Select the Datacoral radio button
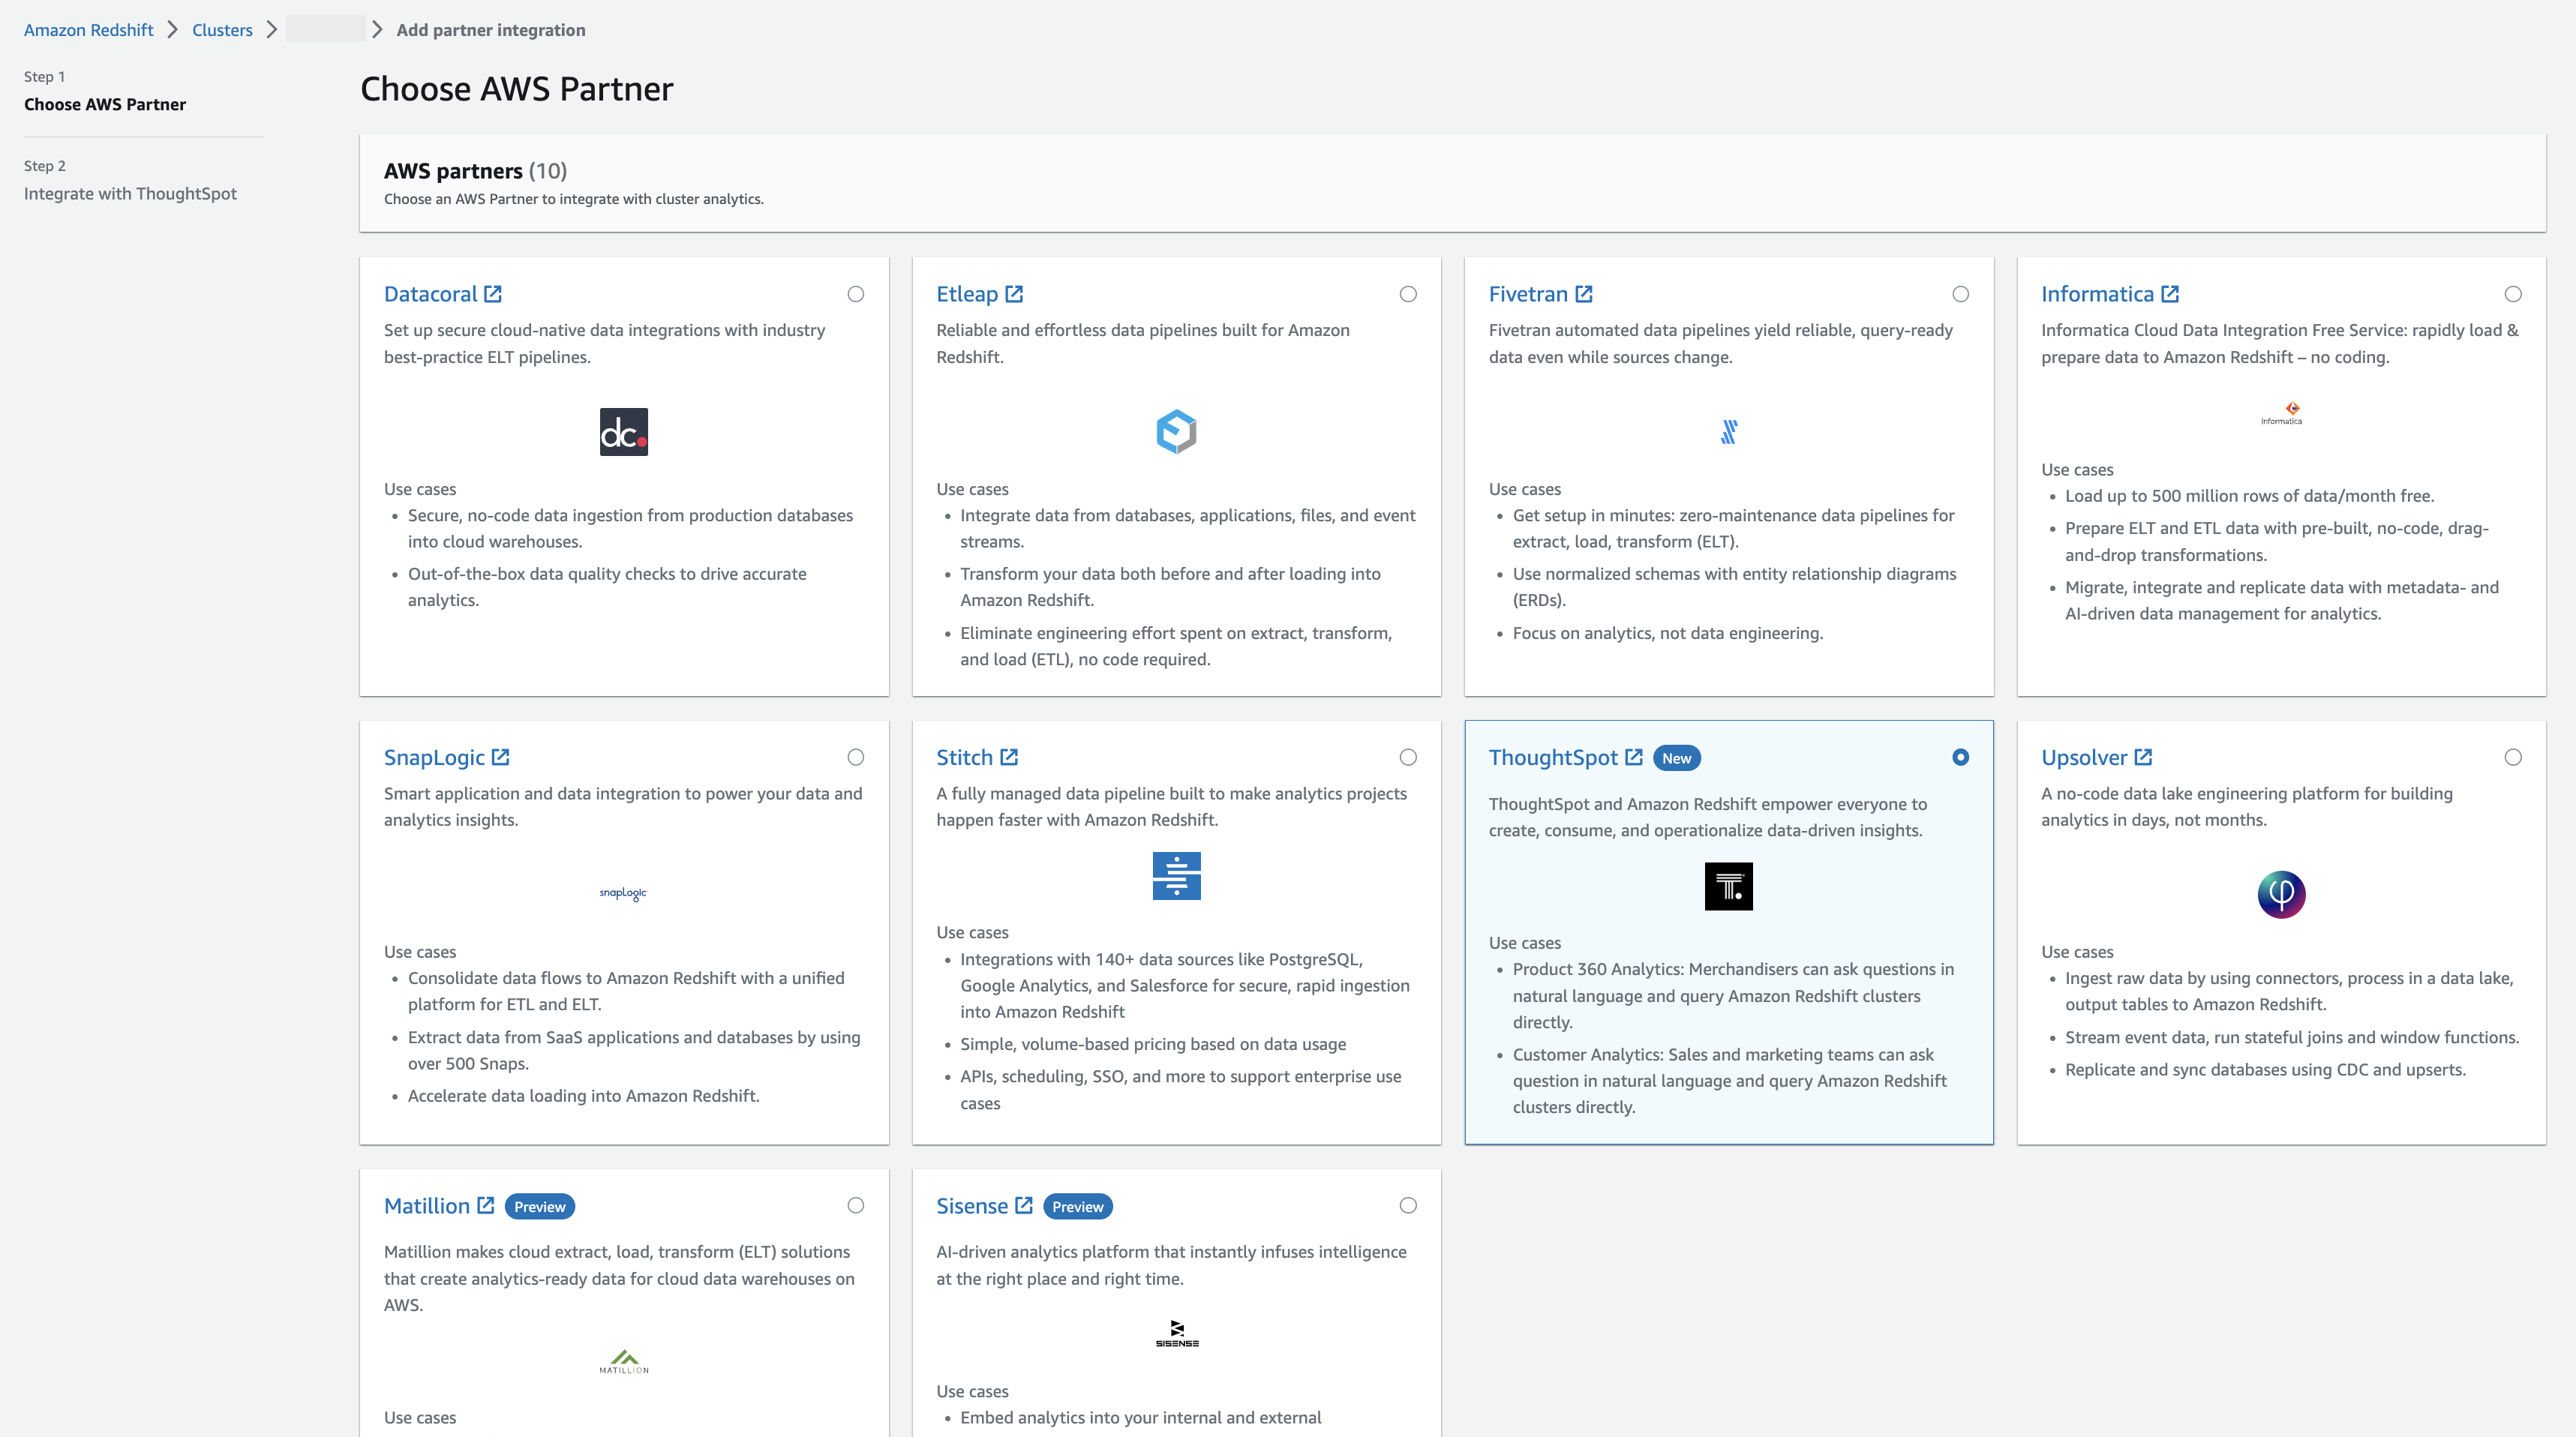 856,294
